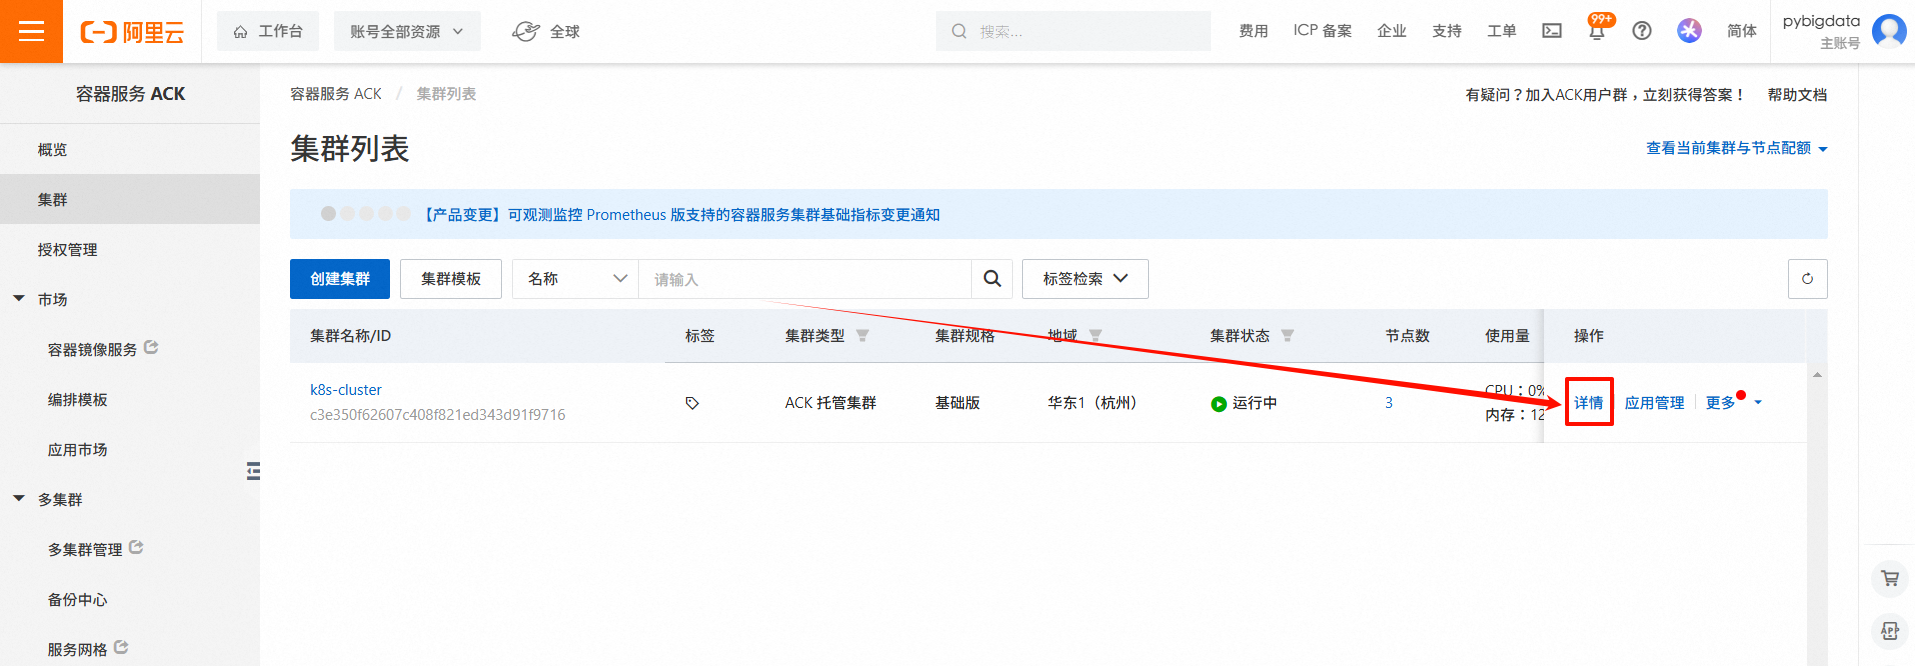This screenshot has width=1915, height=666.
Task: Open ICP 备案 in the top bar
Action: point(1322,31)
